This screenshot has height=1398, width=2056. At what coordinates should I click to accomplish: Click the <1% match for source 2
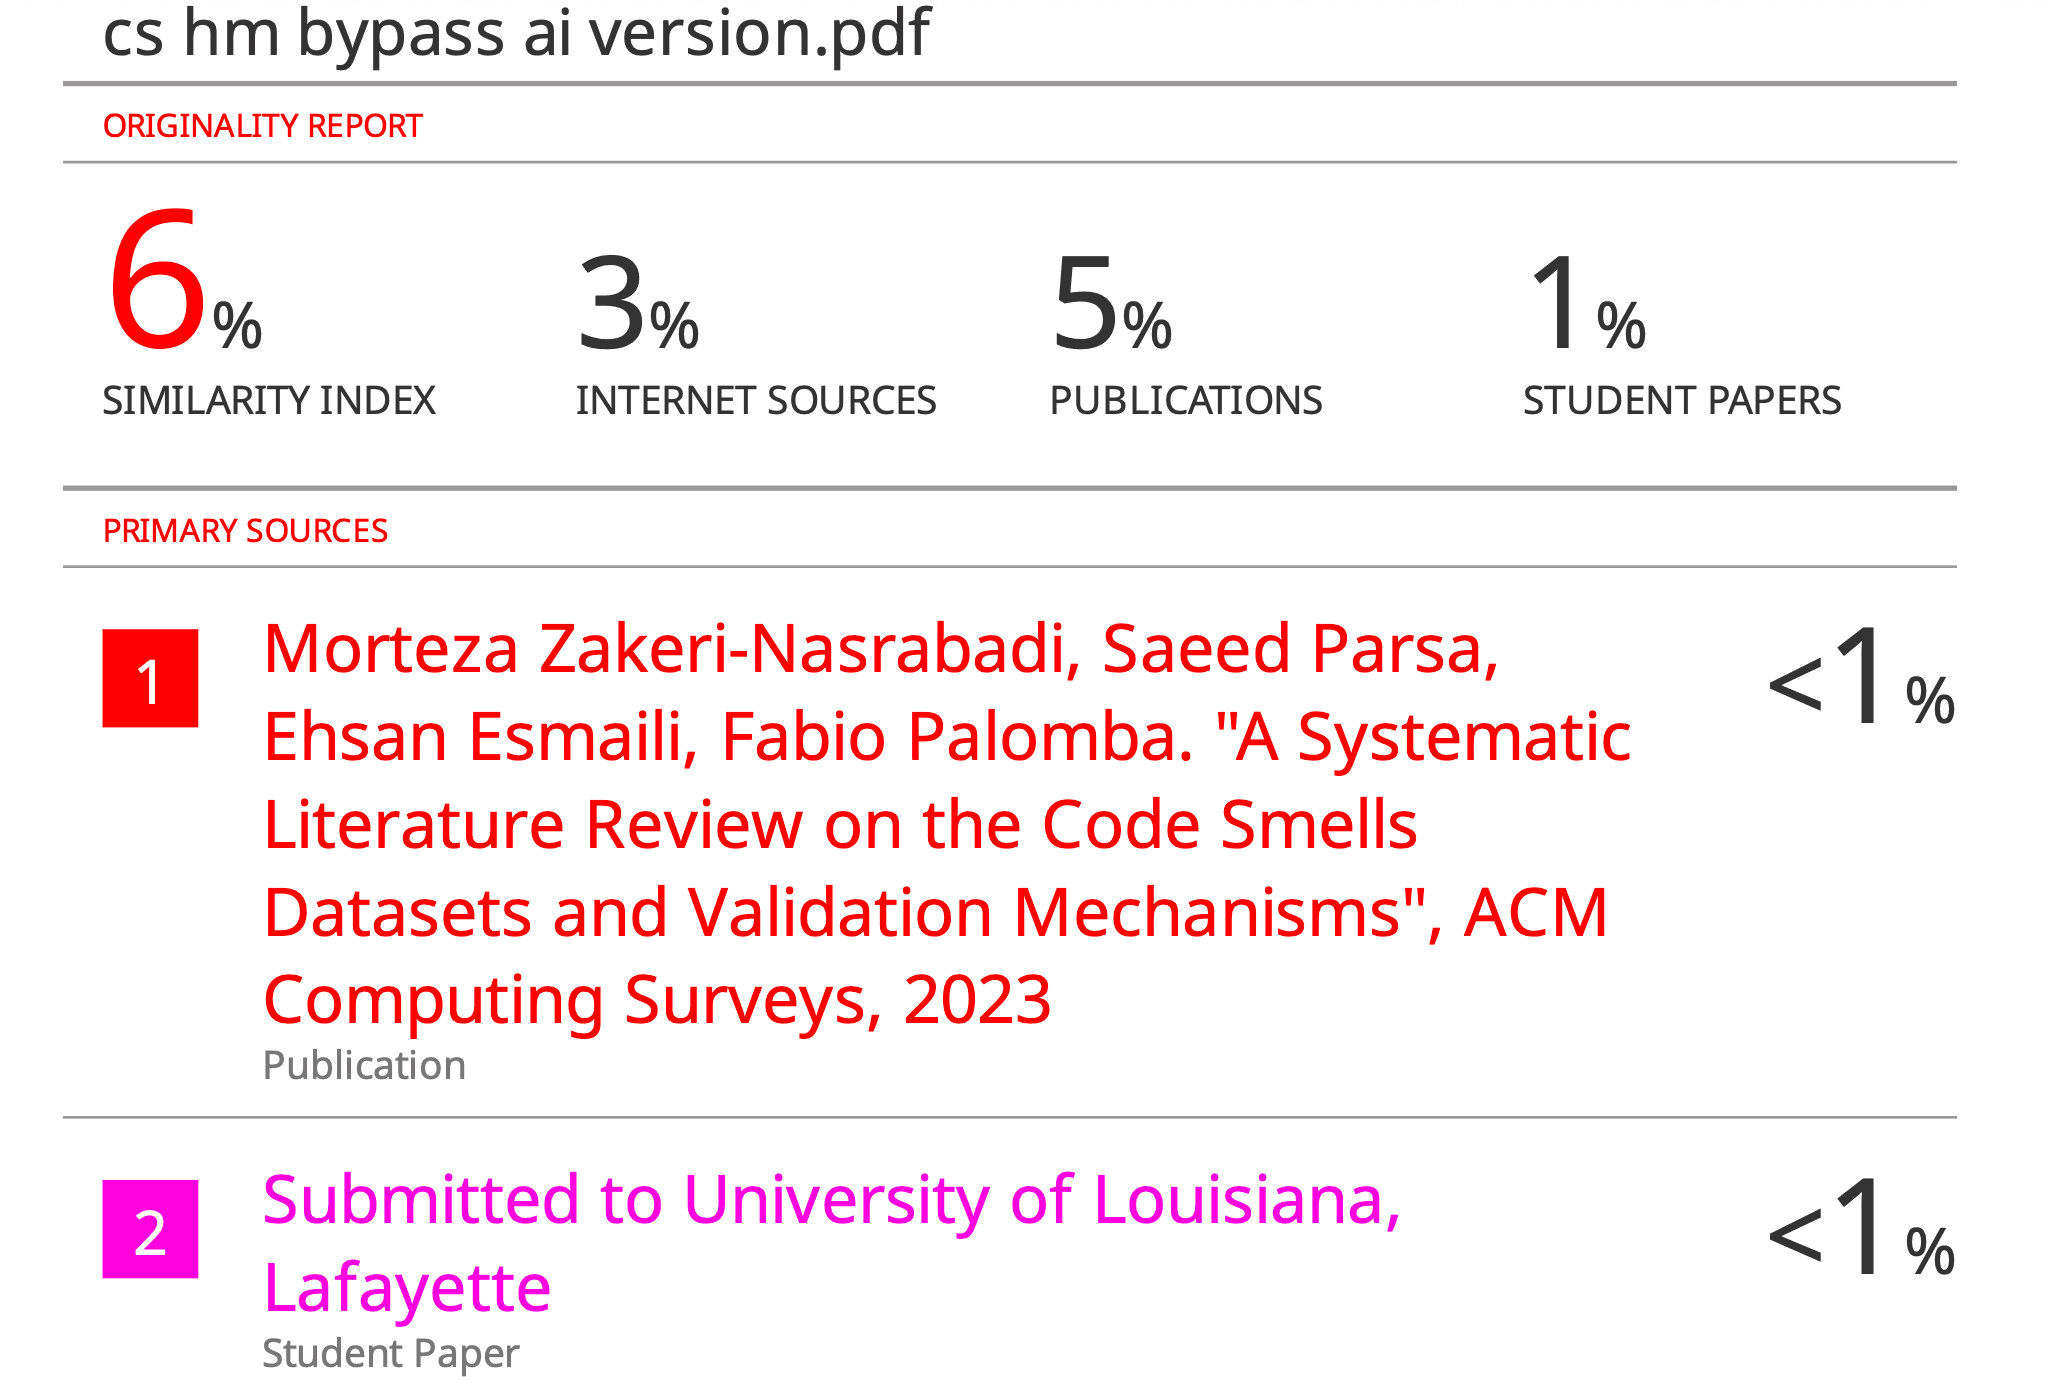tap(1860, 1229)
